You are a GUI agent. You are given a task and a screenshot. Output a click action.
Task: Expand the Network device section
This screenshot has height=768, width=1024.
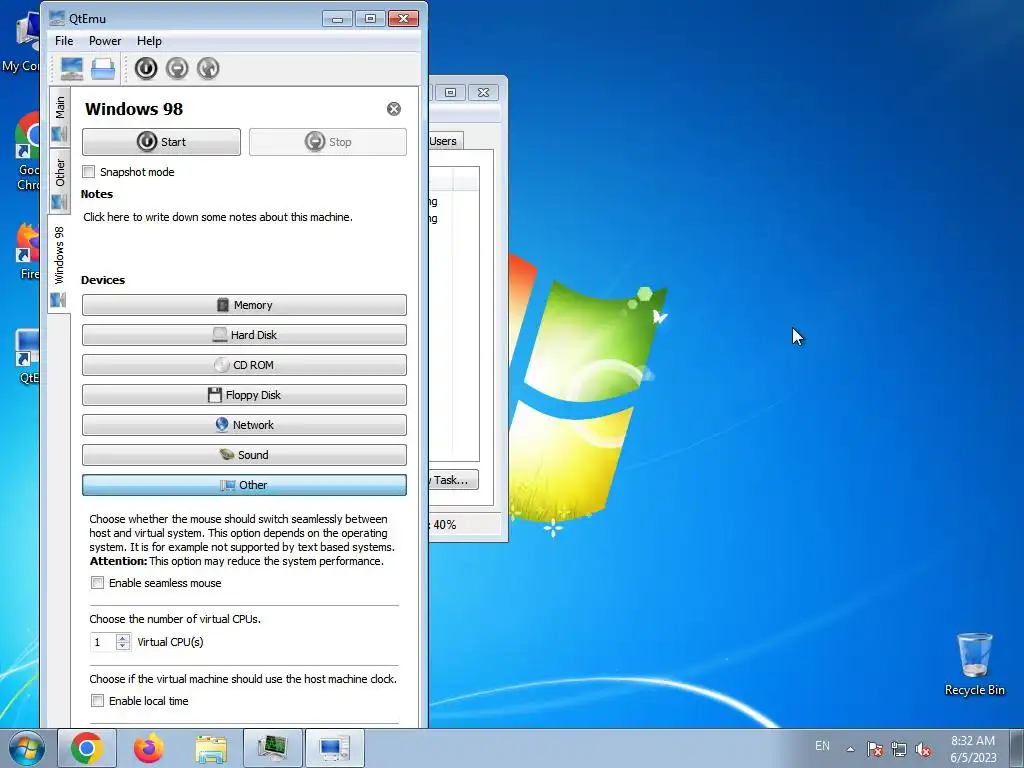coord(244,425)
